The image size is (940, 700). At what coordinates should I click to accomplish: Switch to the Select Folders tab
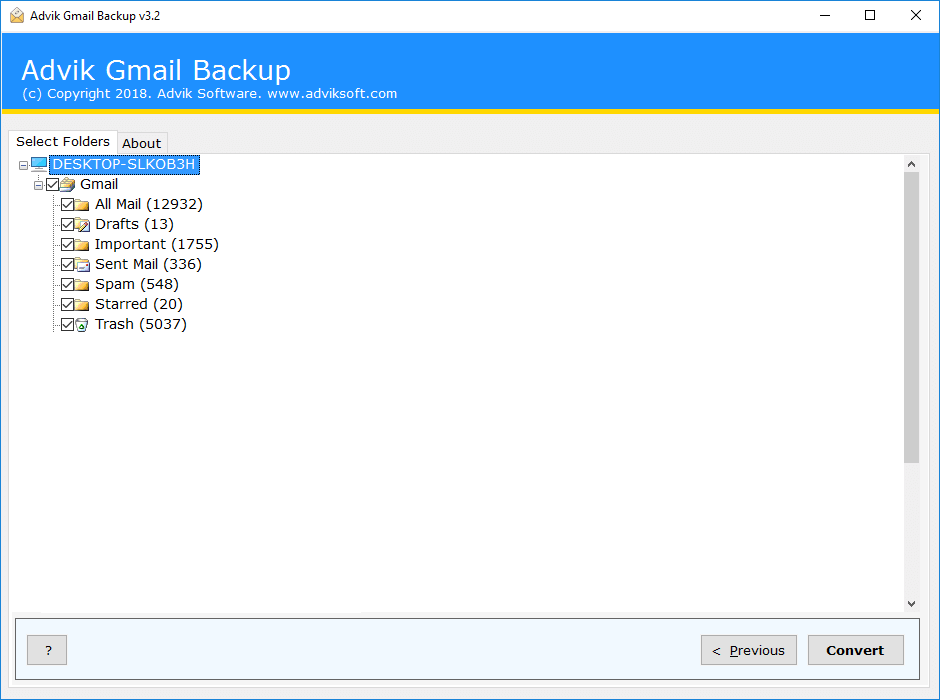(x=63, y=141)
